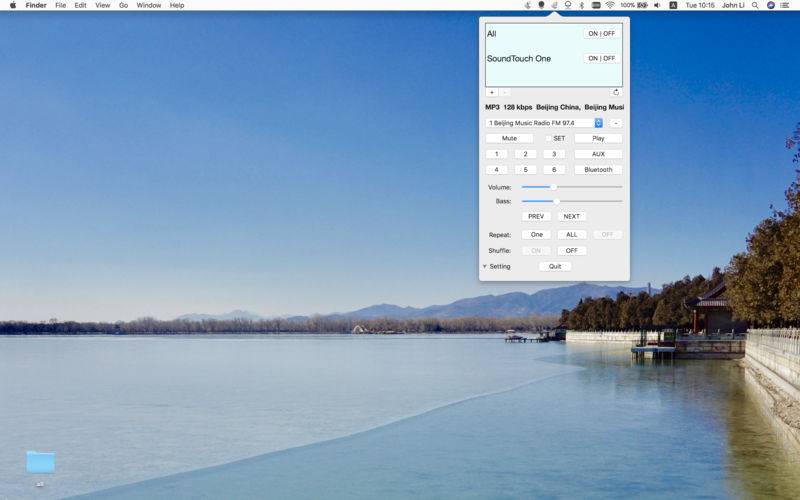Select preset number 3
This screenshot has width=800, height=500.
tap(554, 154)
